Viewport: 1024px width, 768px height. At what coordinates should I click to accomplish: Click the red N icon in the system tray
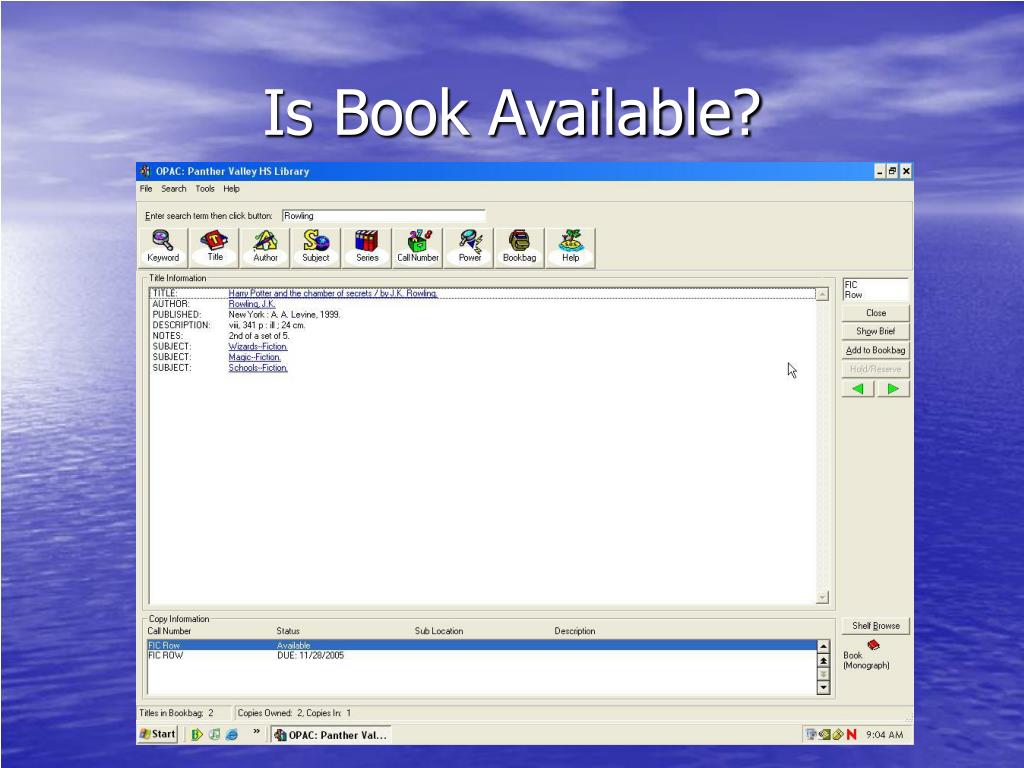[851, 735]
